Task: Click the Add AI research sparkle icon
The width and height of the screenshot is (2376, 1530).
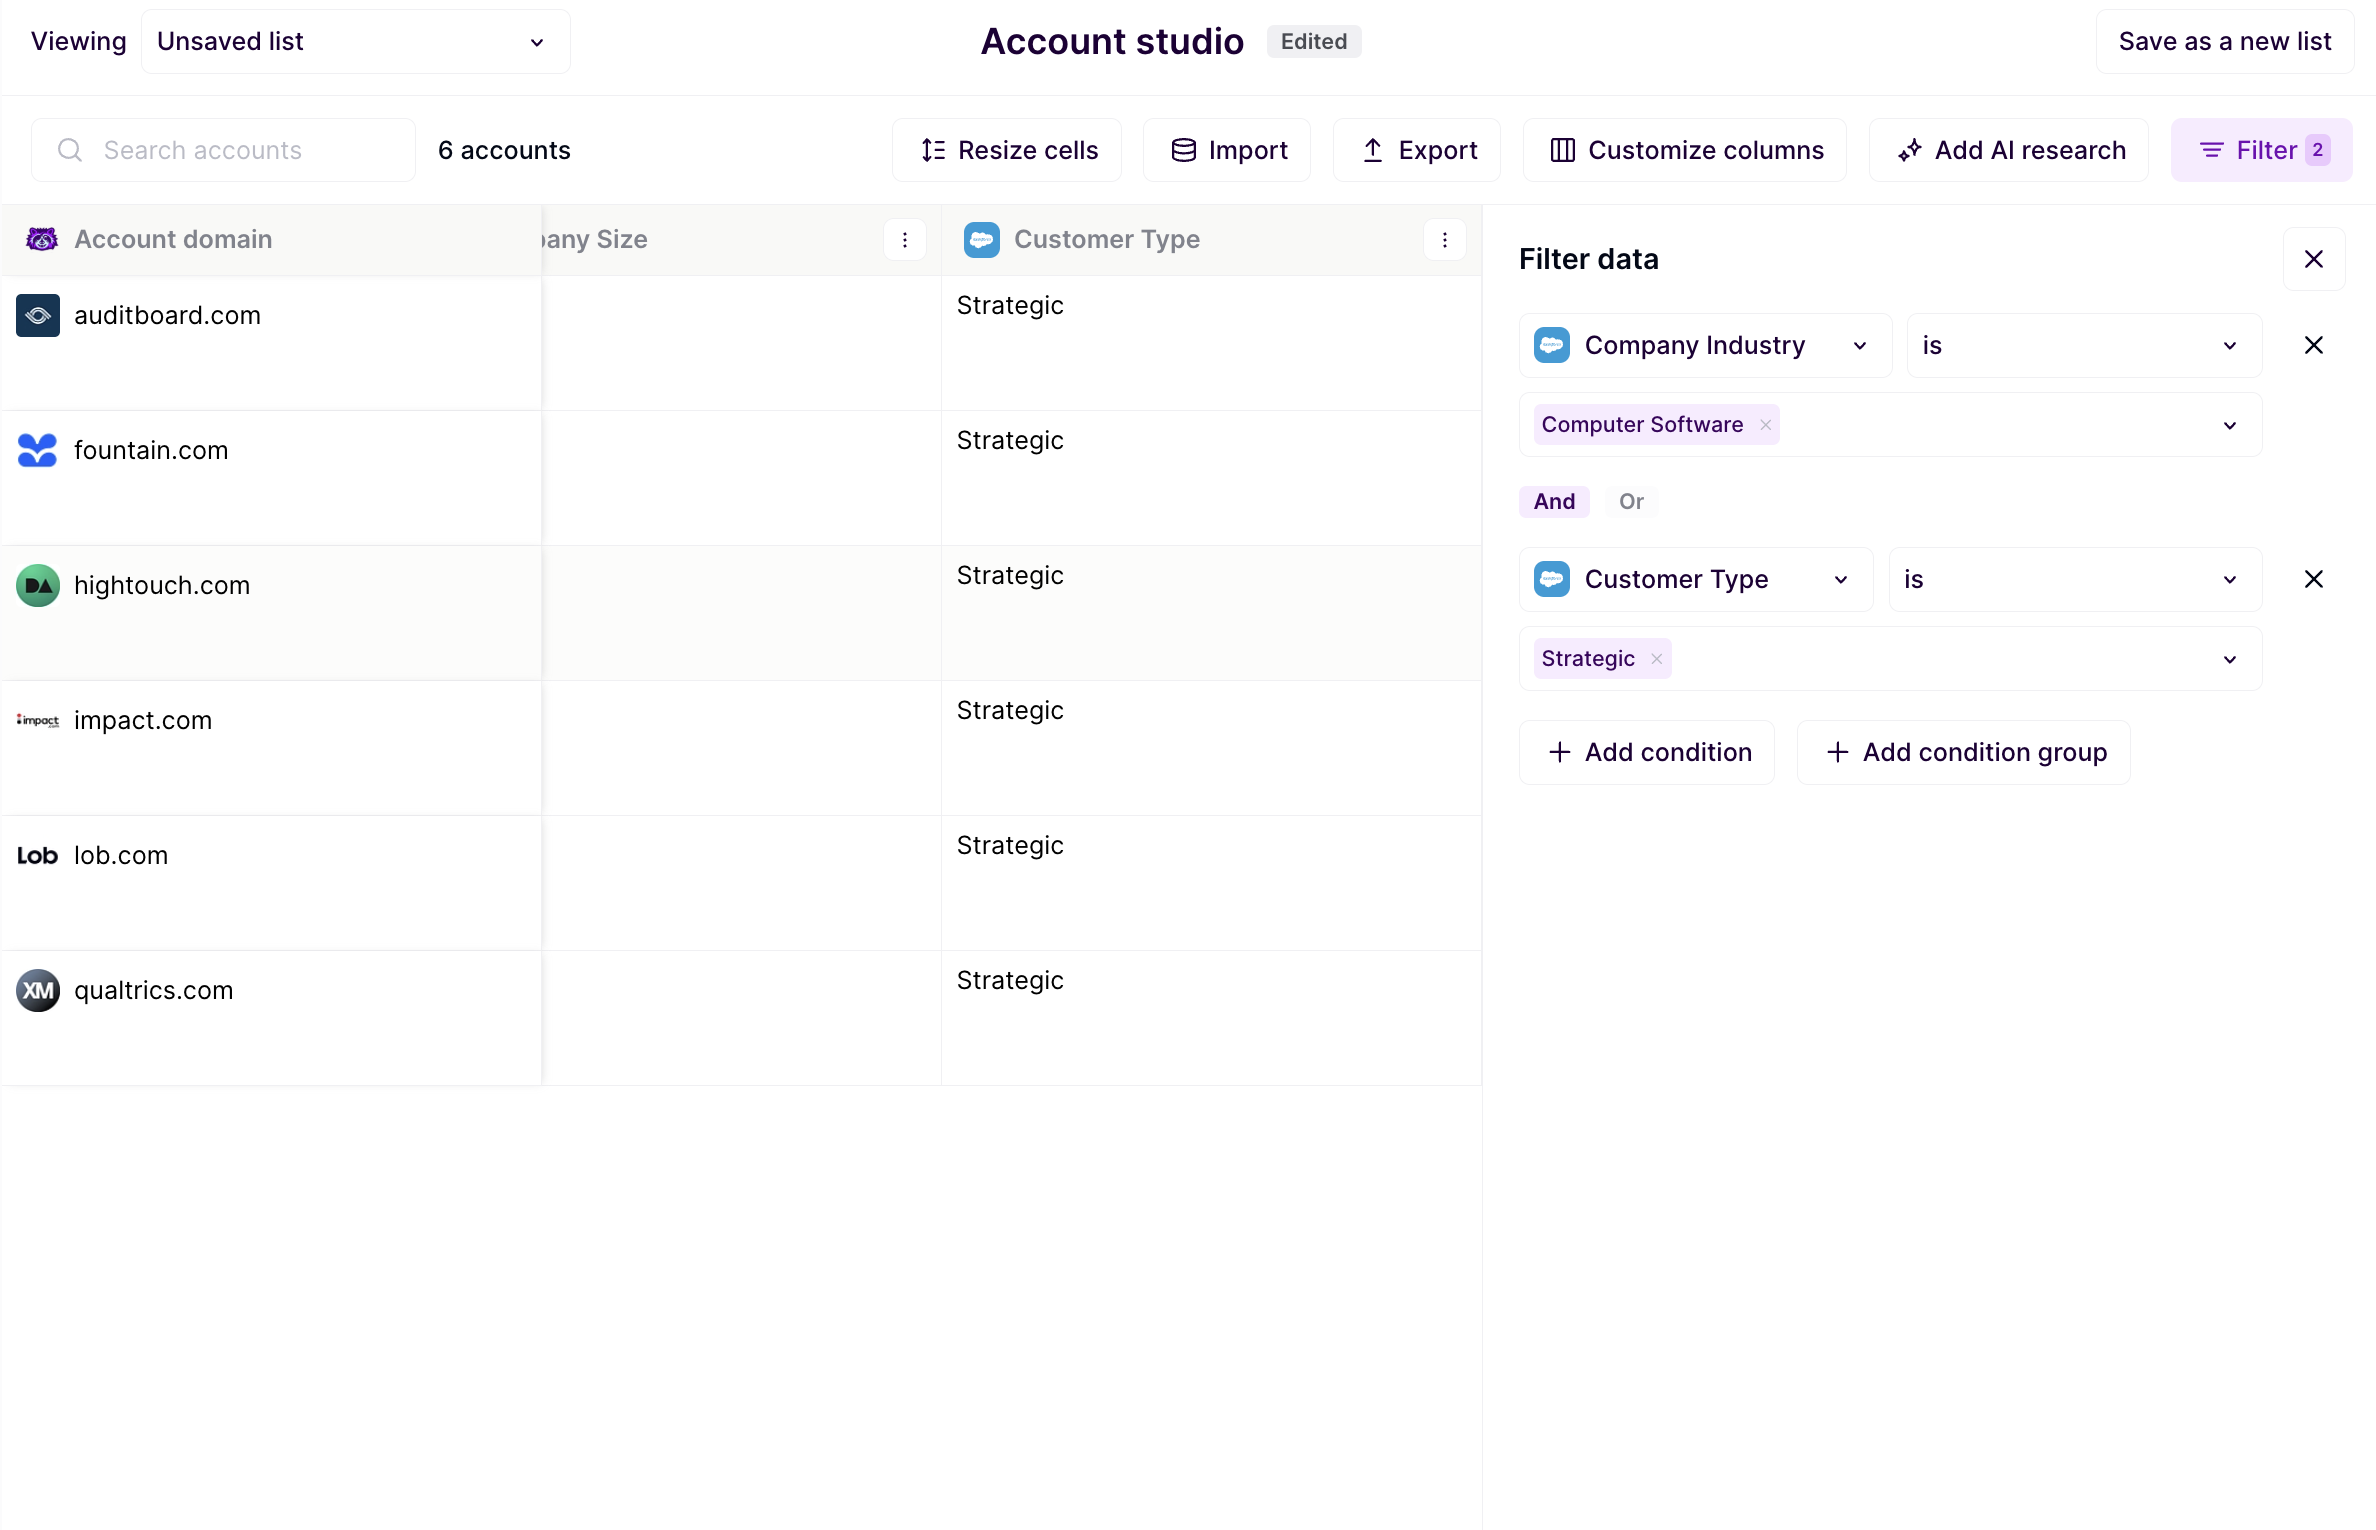Action: [x=1909, y=149]
